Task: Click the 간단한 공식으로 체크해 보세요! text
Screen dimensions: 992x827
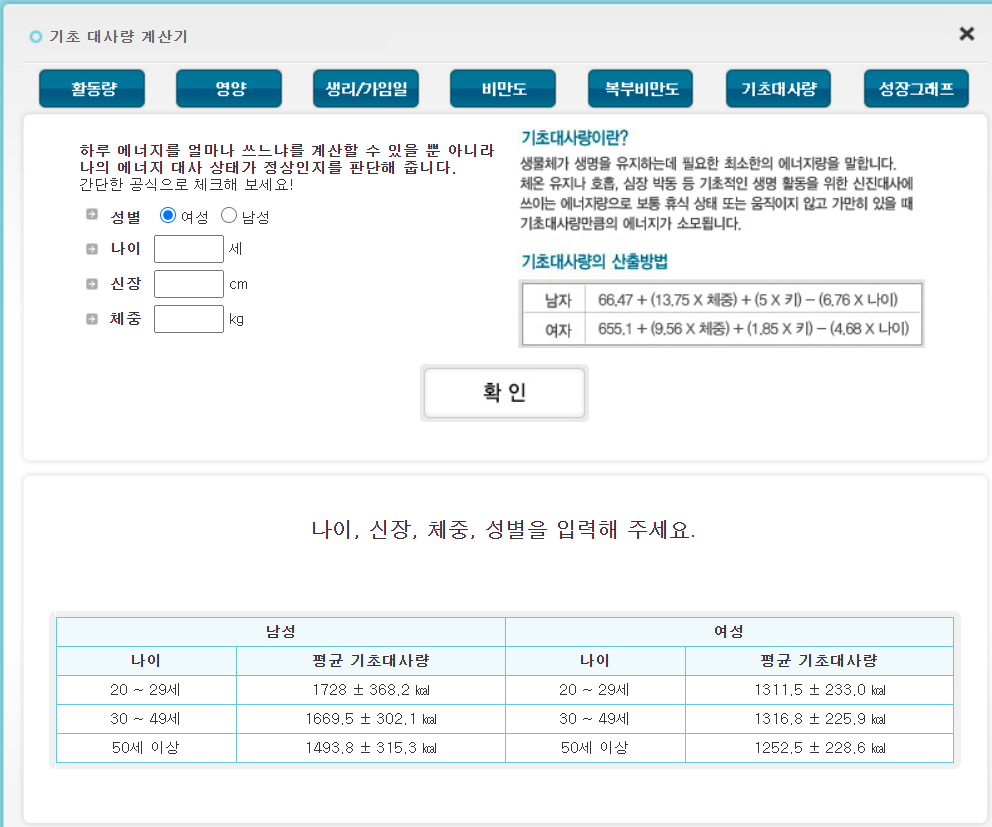Action: [186, 185]
